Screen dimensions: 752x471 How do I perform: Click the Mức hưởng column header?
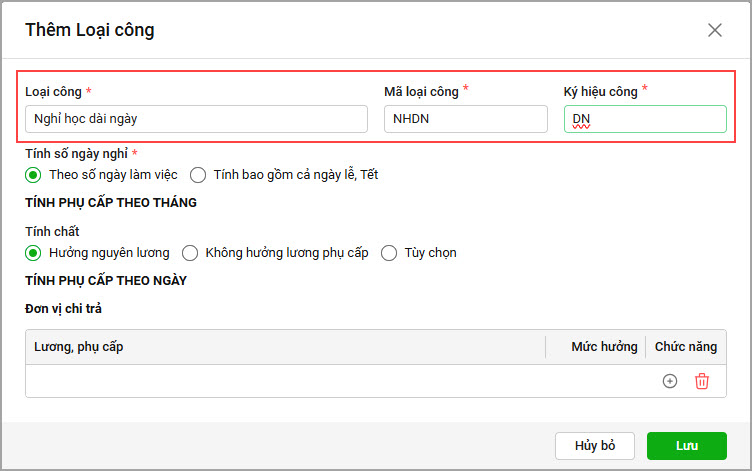click(604, 347)
